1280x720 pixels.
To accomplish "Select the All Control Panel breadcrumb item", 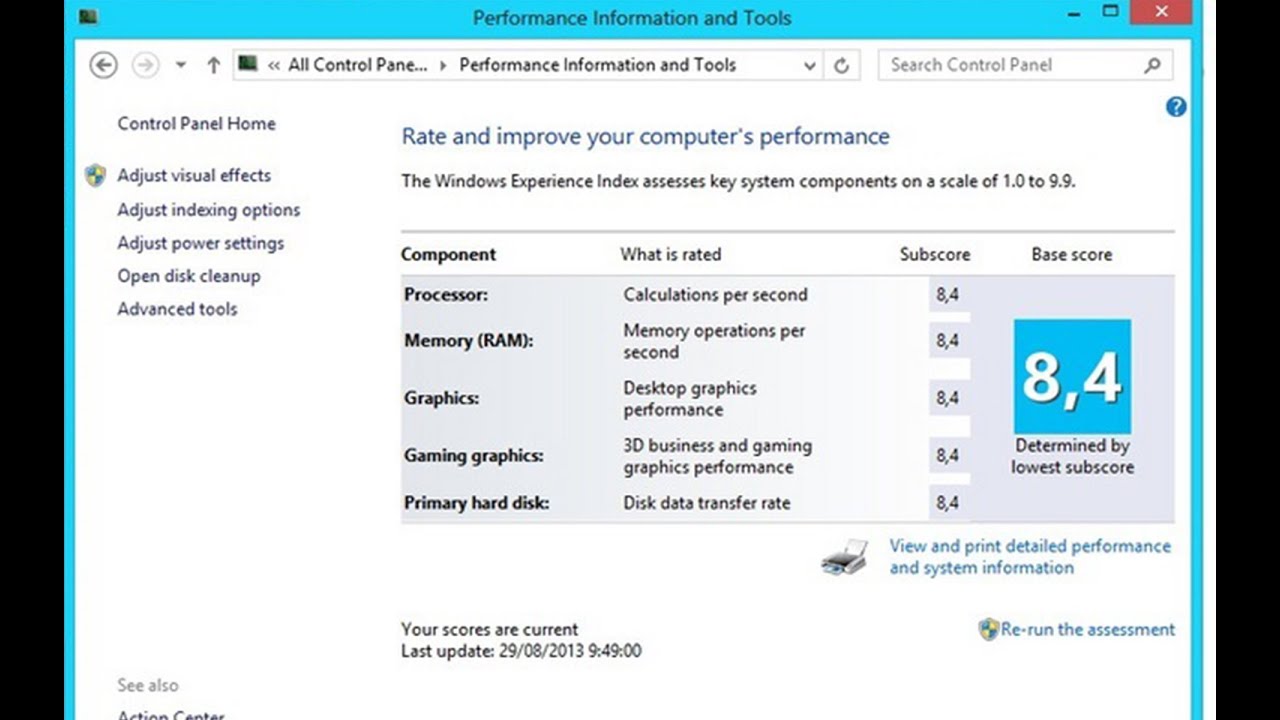I will coord(357,65).
